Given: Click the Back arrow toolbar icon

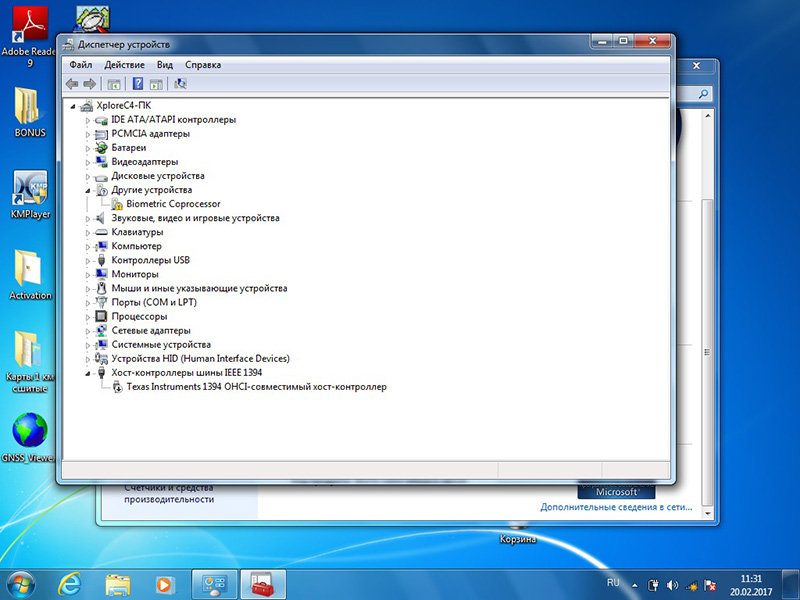Looking at the screenshot, I should (x=72, y=84).
